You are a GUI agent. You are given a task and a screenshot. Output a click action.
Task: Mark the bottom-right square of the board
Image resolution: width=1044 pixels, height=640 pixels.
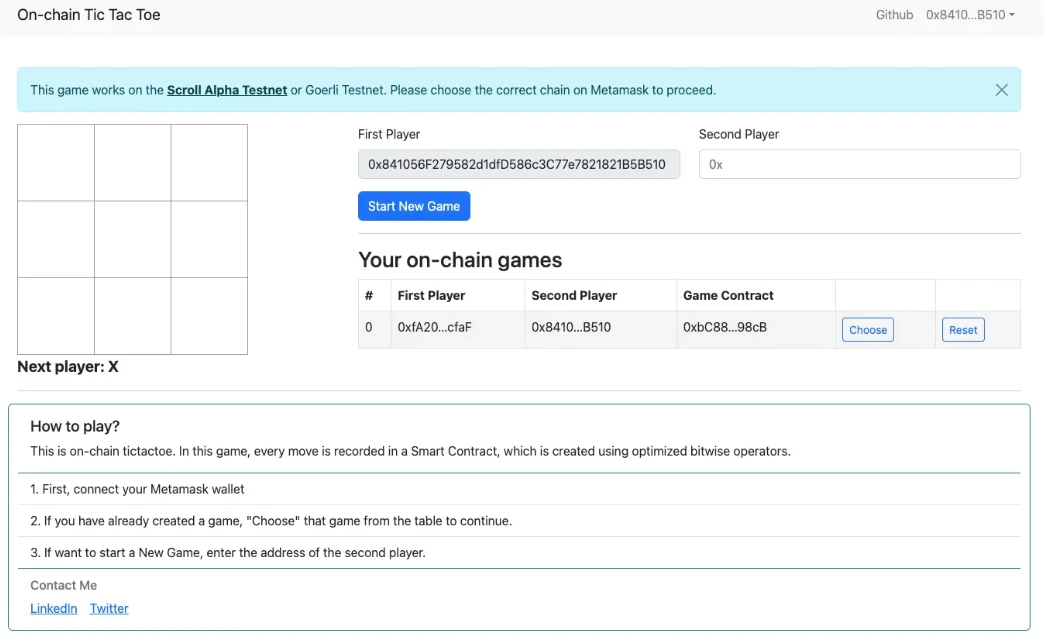(209, 315)
